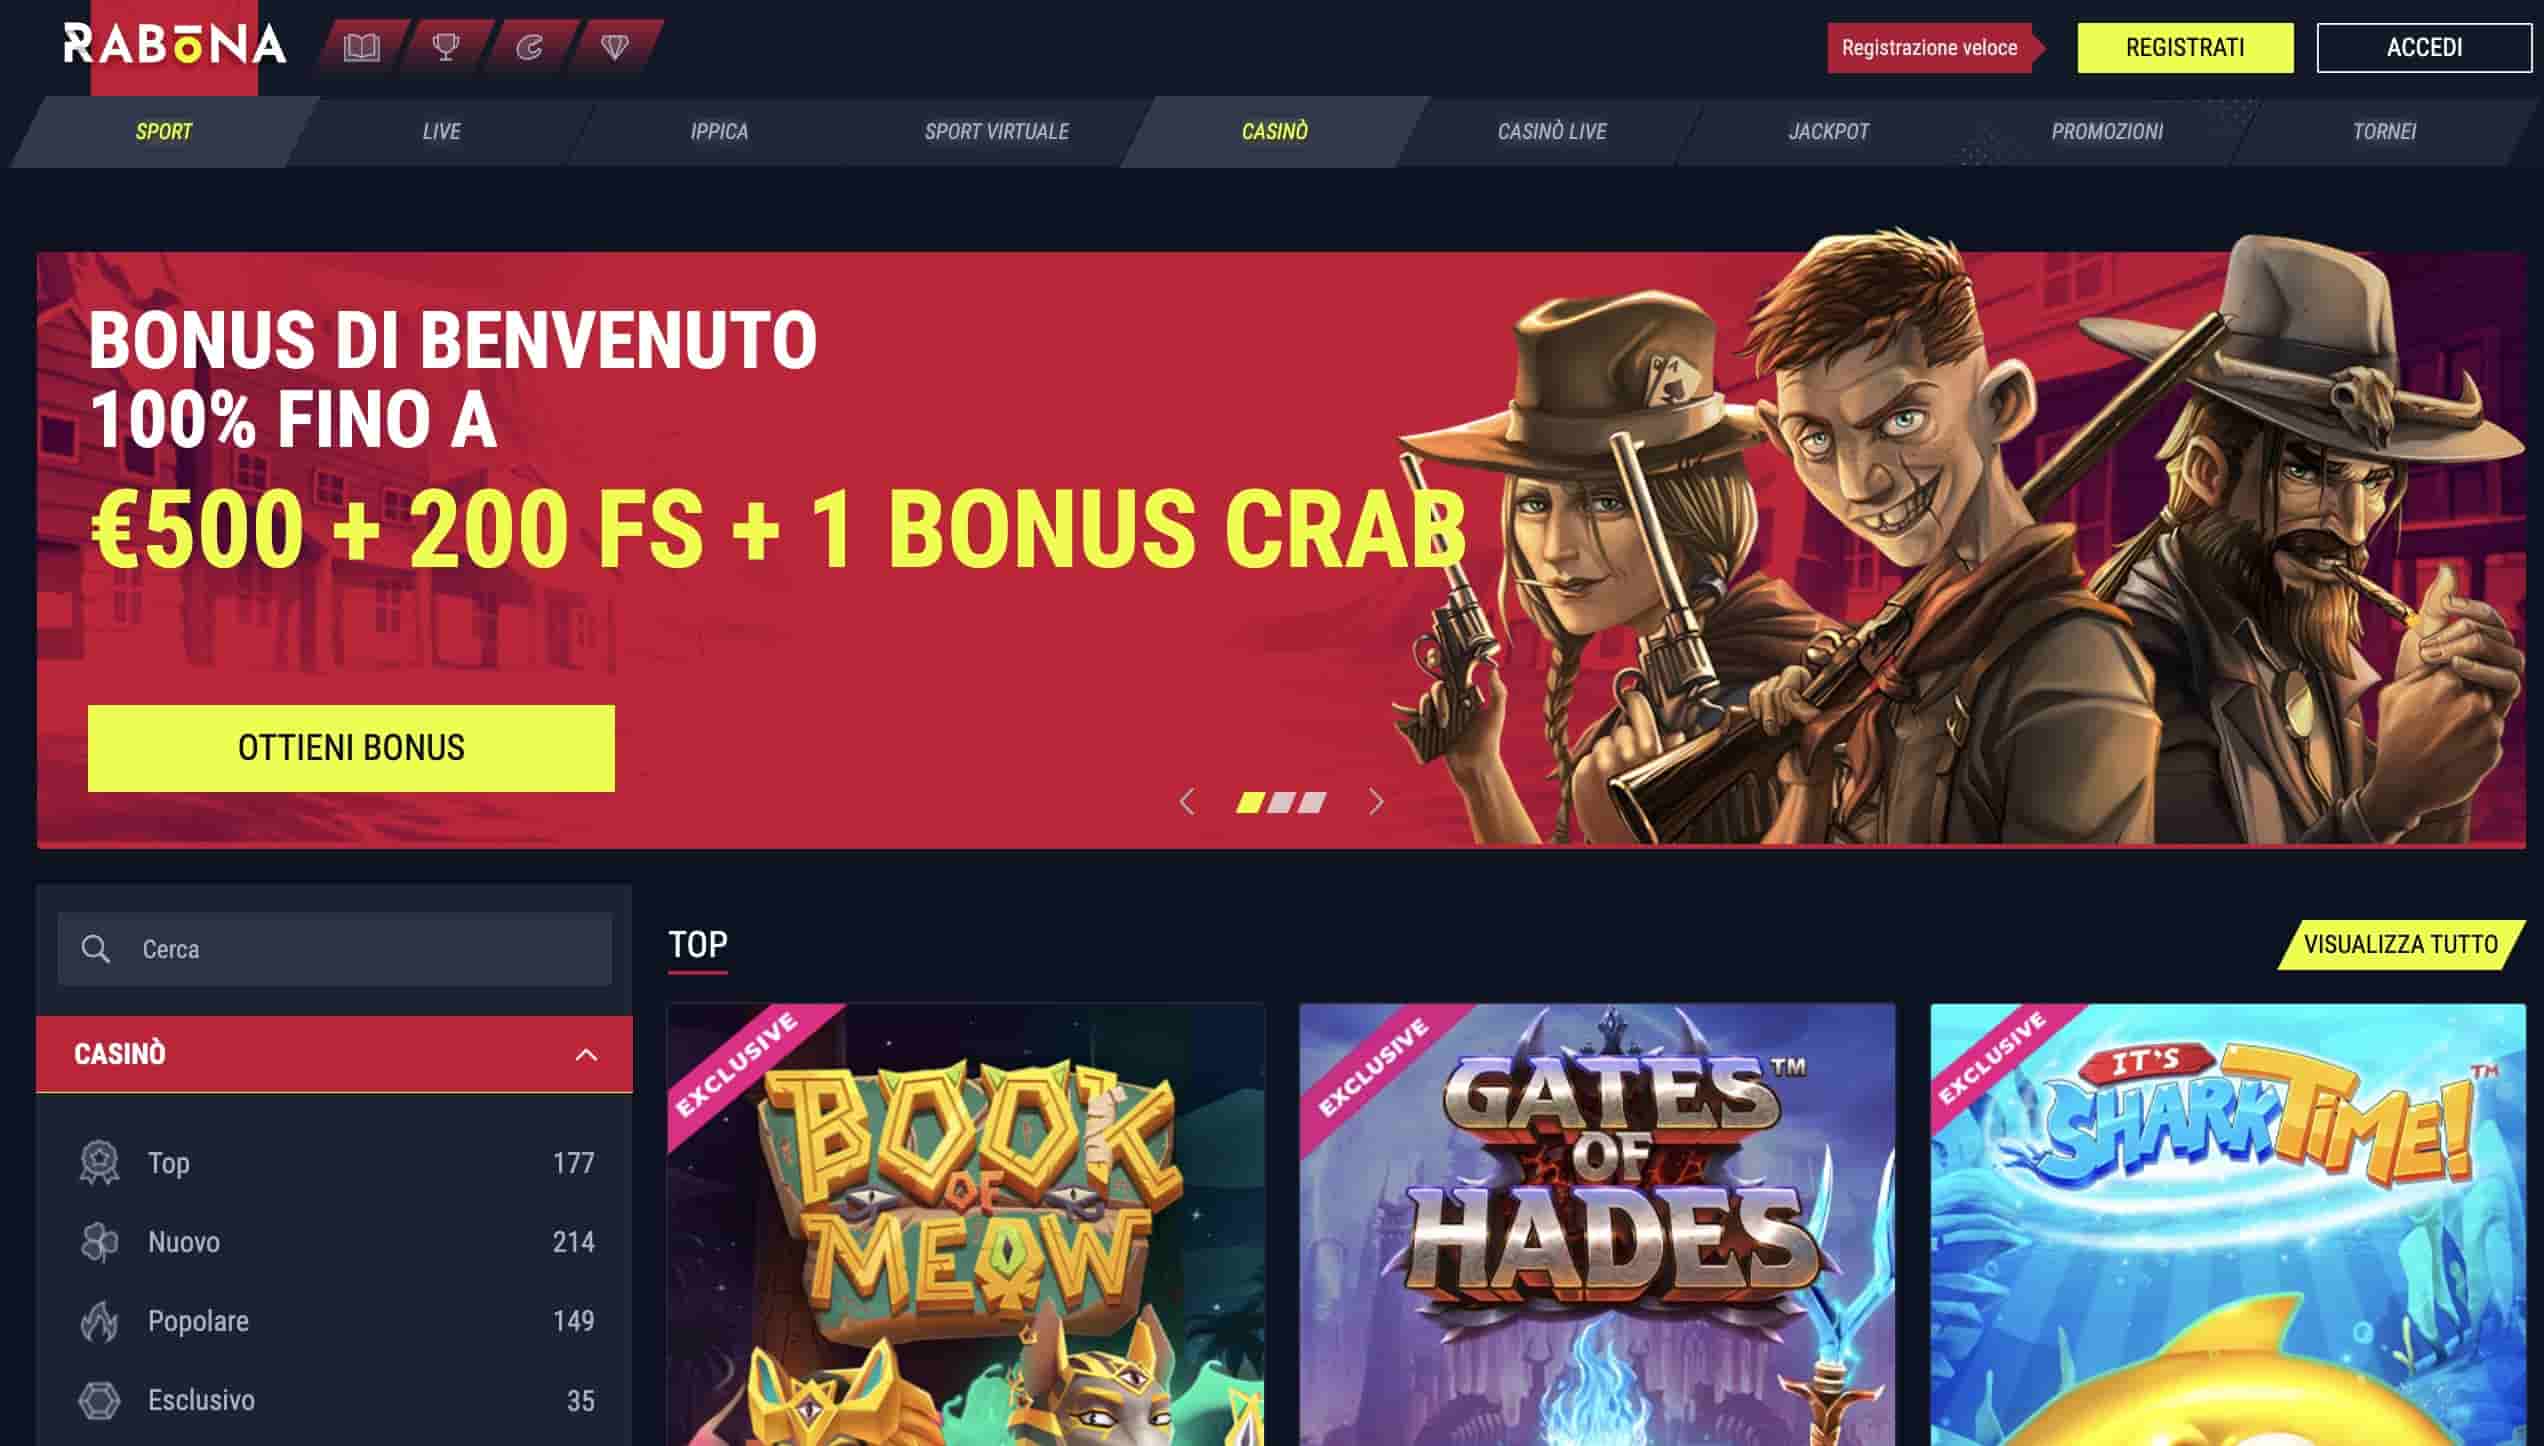Click the search magnifier icon beside Cerca
2544x1446 pixels.
click(x=96, y=949)
